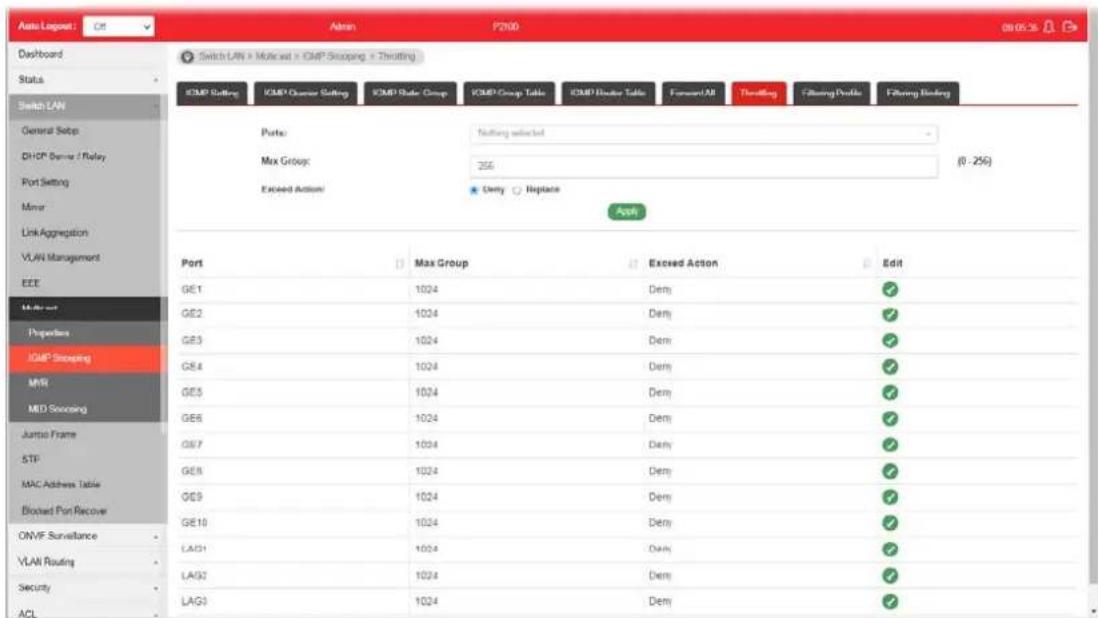Click the Max Group input field
Viewport: 1098px width, 618px height.
pos(703,166)
